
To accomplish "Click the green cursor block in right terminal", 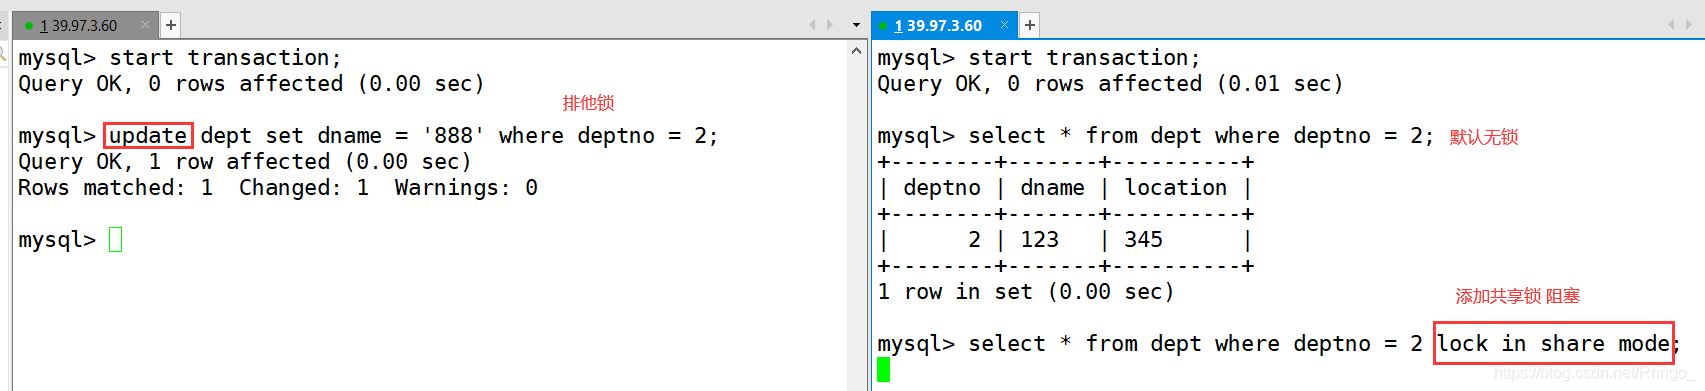I will tap(884, 370).
